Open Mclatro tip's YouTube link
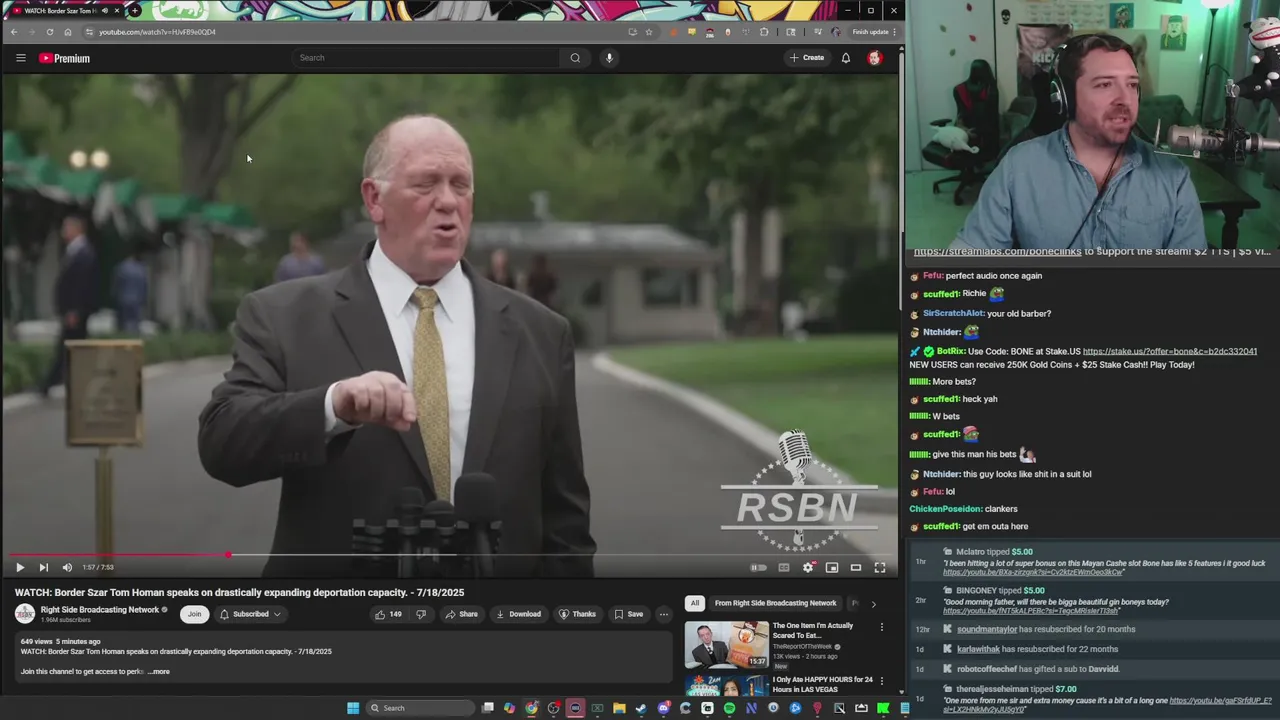The image size is (1280, 720). [x=1033, y=572]
